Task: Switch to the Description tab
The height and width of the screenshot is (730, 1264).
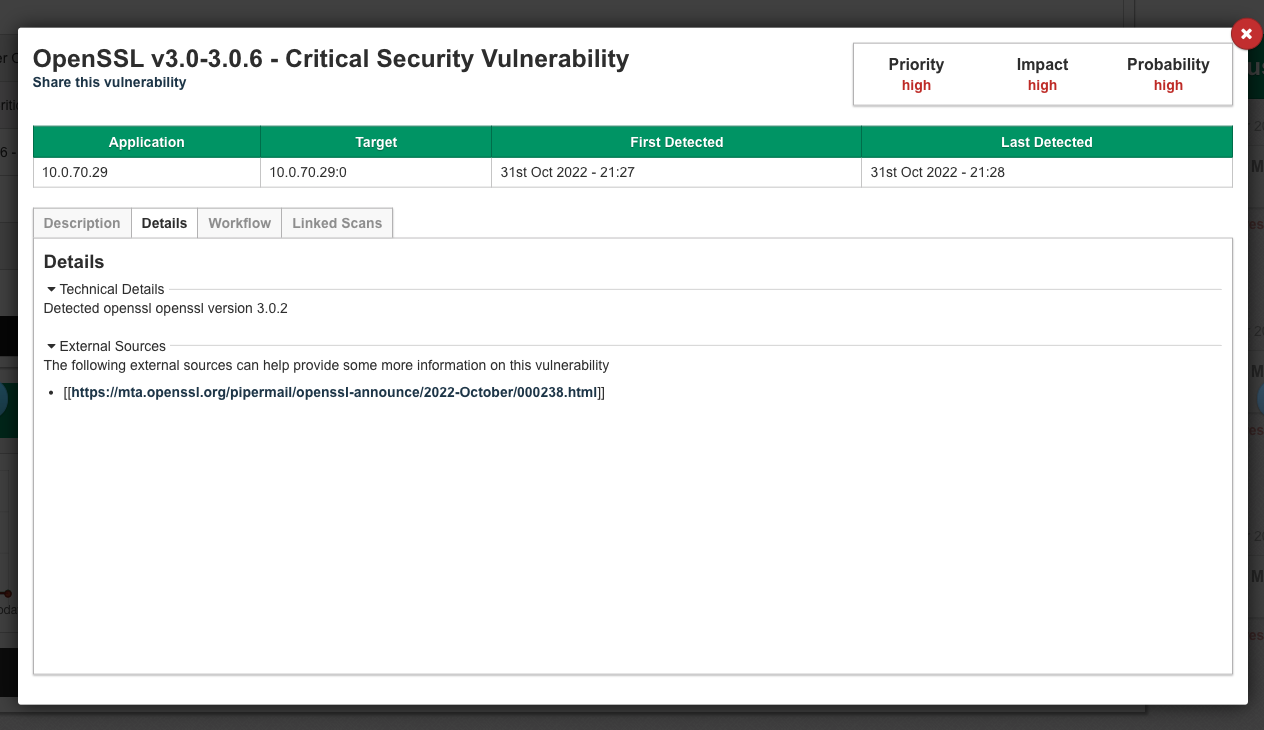Action: click(82, 223)
